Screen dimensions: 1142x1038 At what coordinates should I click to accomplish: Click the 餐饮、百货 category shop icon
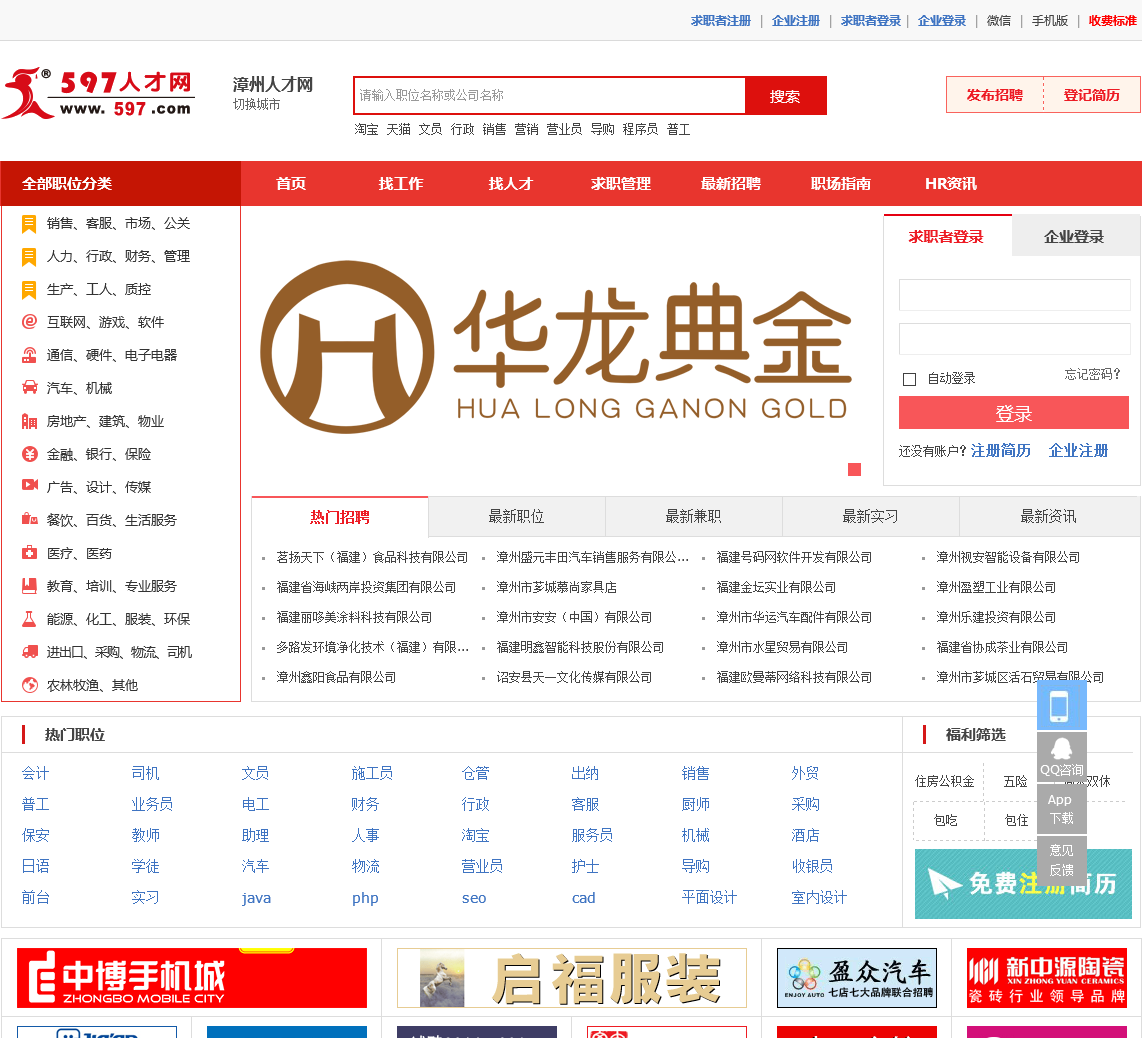click(29, 520)
